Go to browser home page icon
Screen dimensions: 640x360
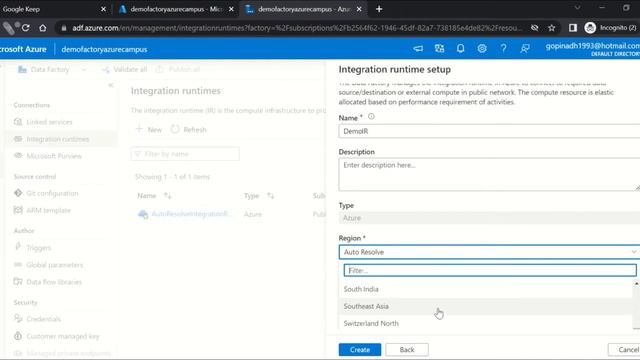coord(42,28)
